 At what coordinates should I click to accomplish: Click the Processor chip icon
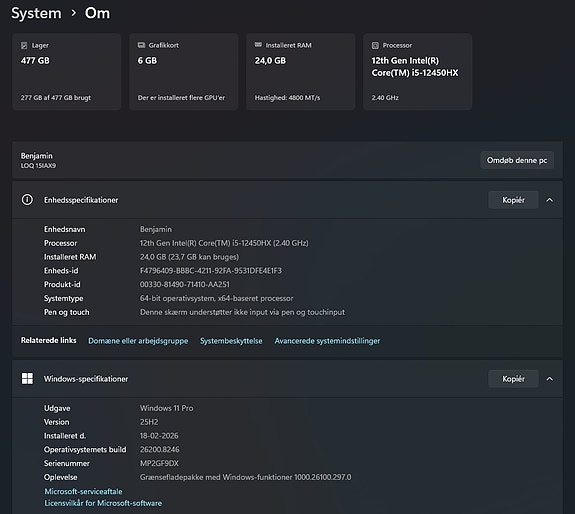pos(375,45)
